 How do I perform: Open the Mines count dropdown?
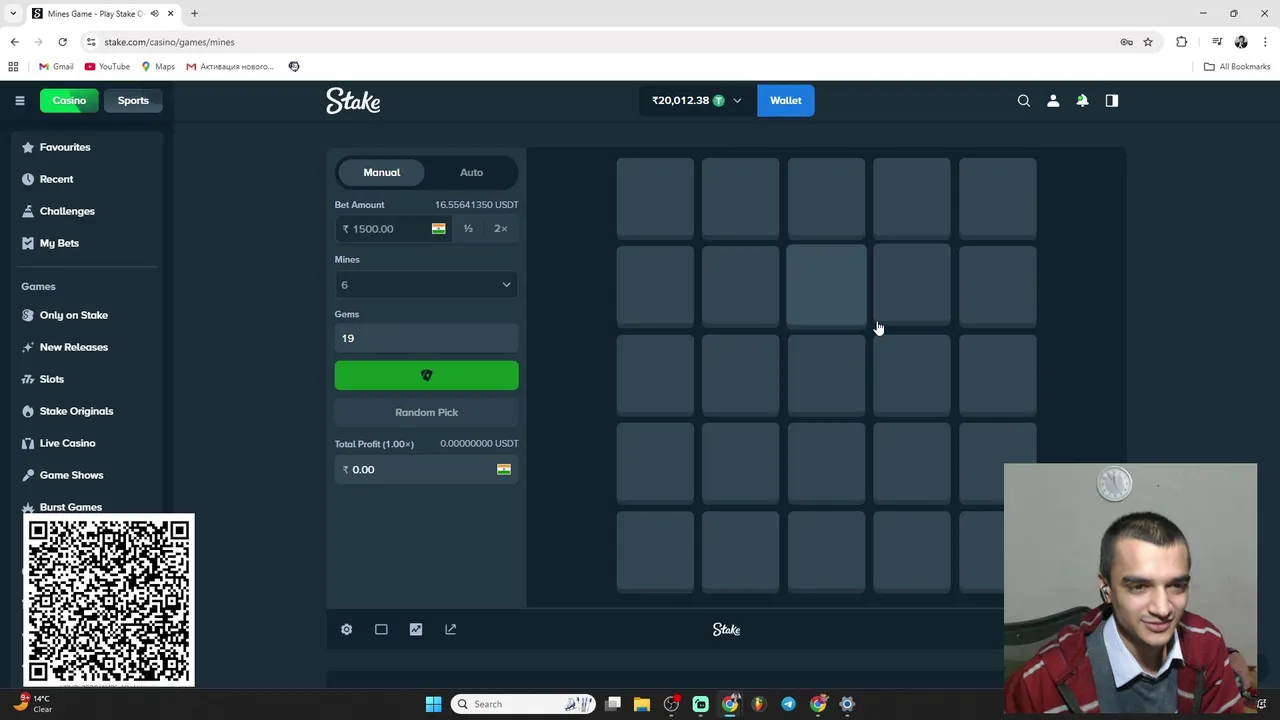(426, 285)
